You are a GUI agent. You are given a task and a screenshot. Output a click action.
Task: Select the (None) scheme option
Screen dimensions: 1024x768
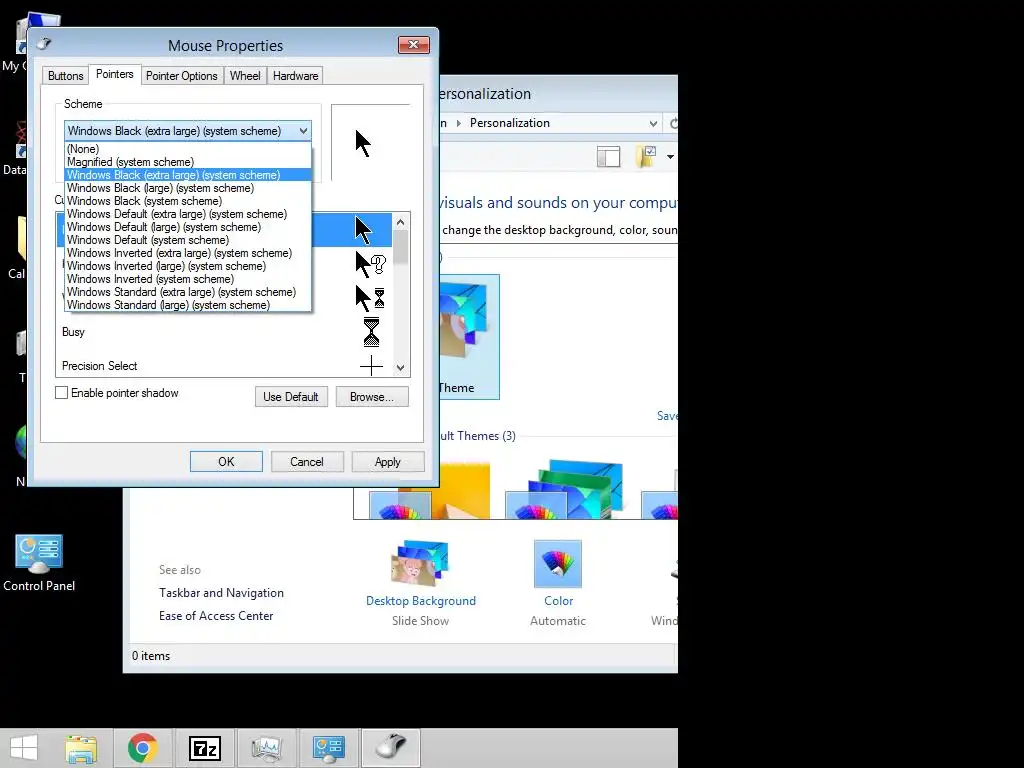tap(188, 149)
